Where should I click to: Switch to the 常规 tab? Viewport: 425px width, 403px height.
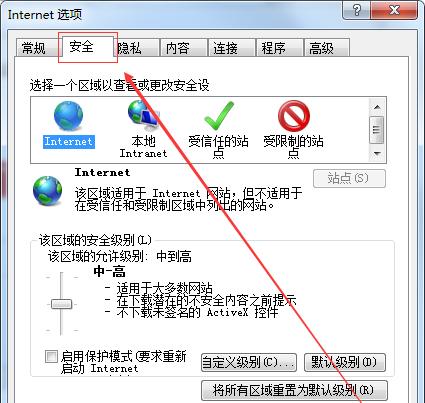[x=33, y=48]
